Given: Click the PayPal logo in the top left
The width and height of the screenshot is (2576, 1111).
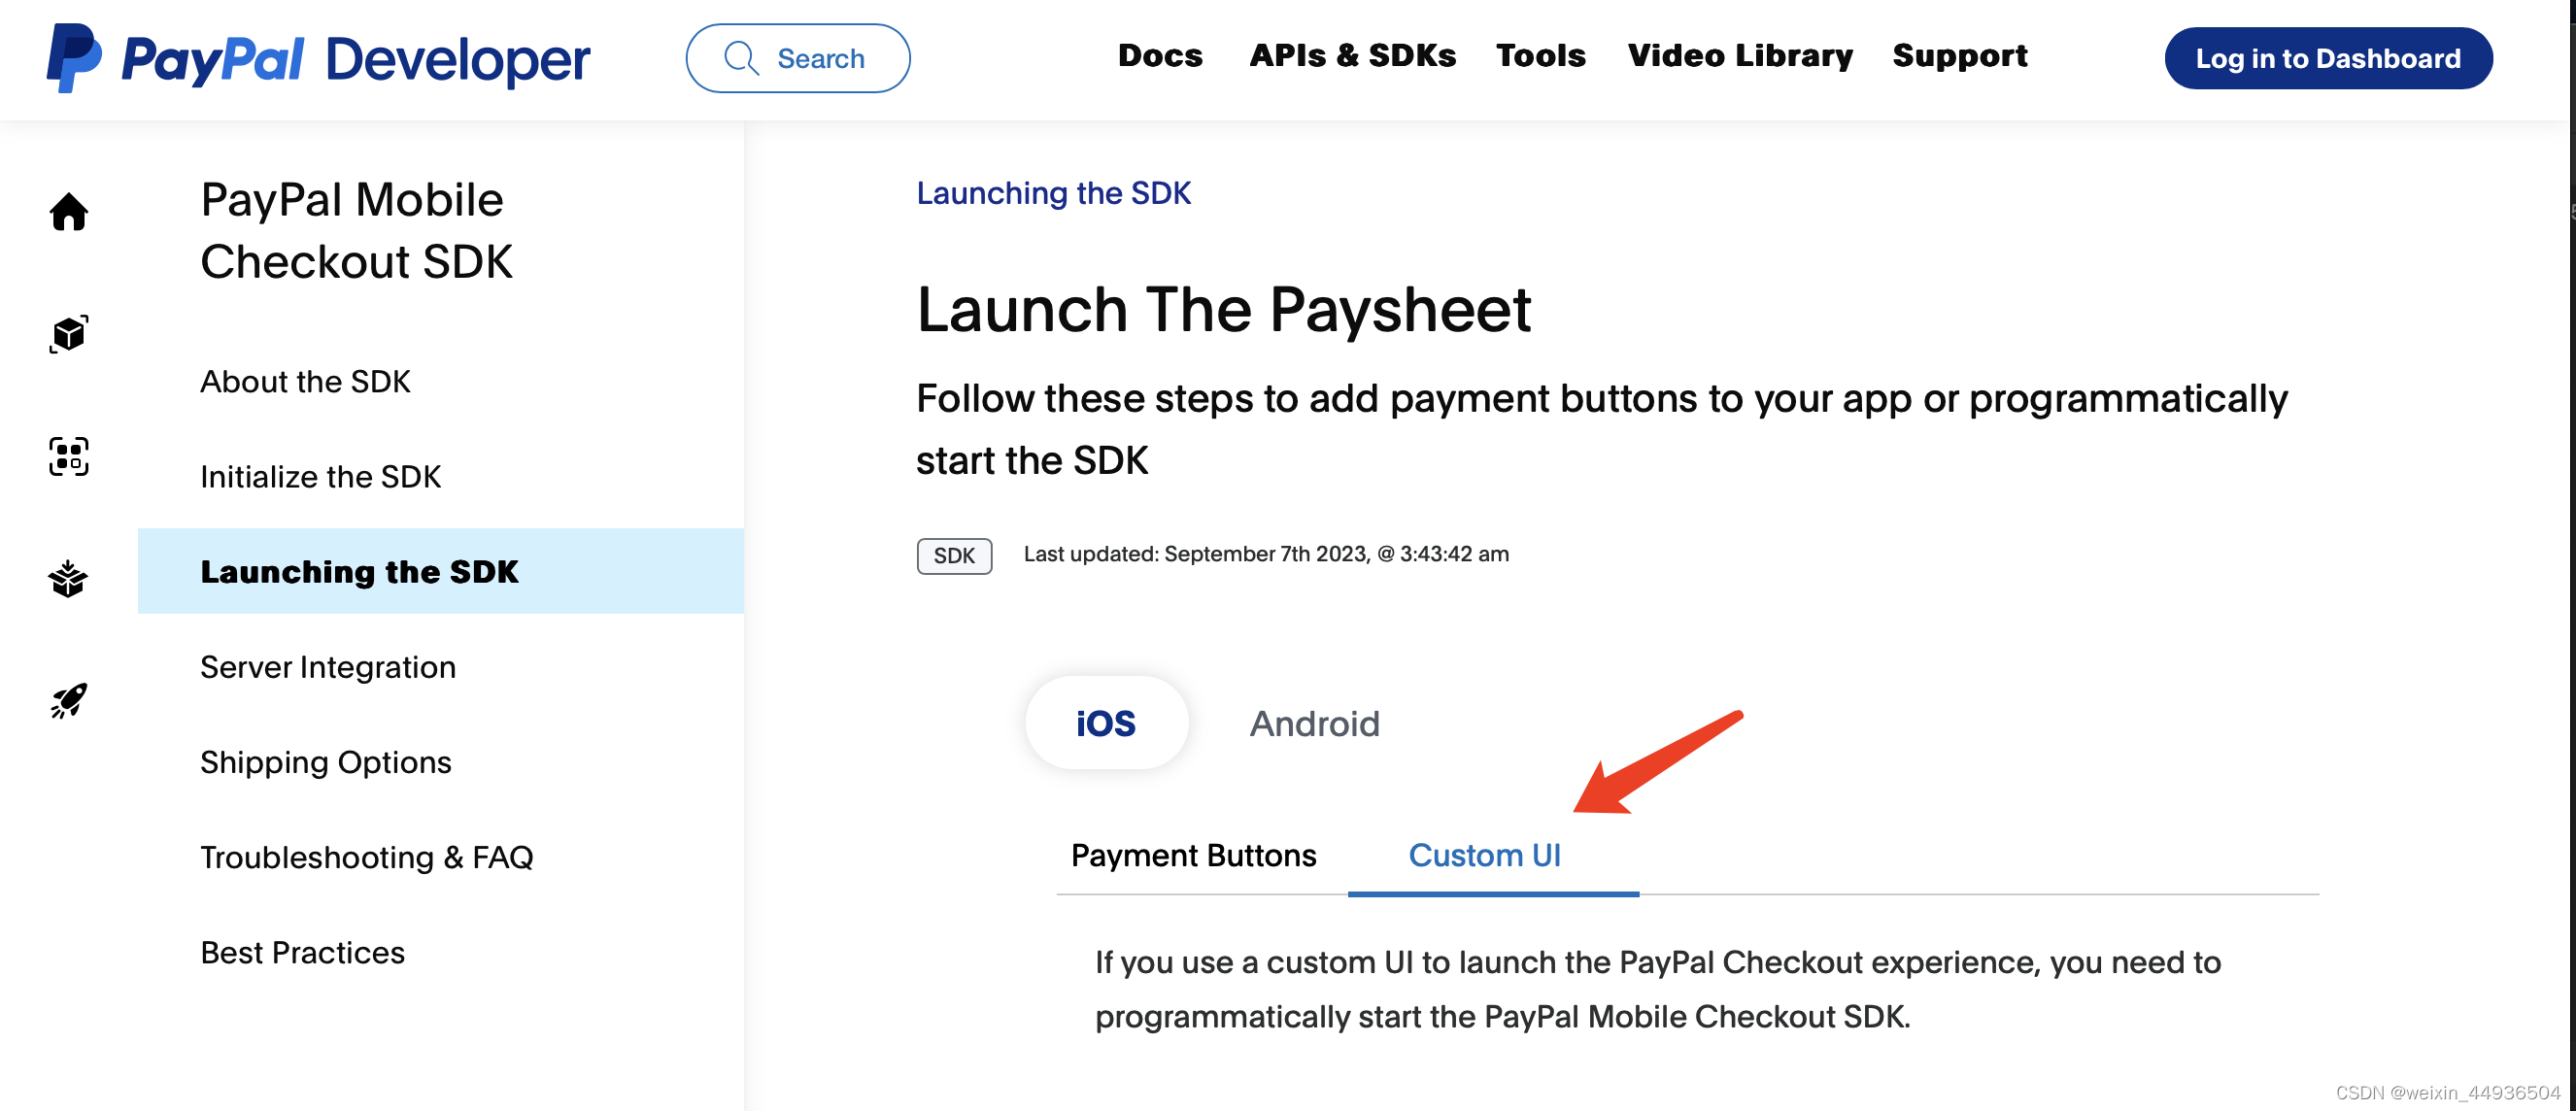Looking at the screenshot, I should click(75, 58).
